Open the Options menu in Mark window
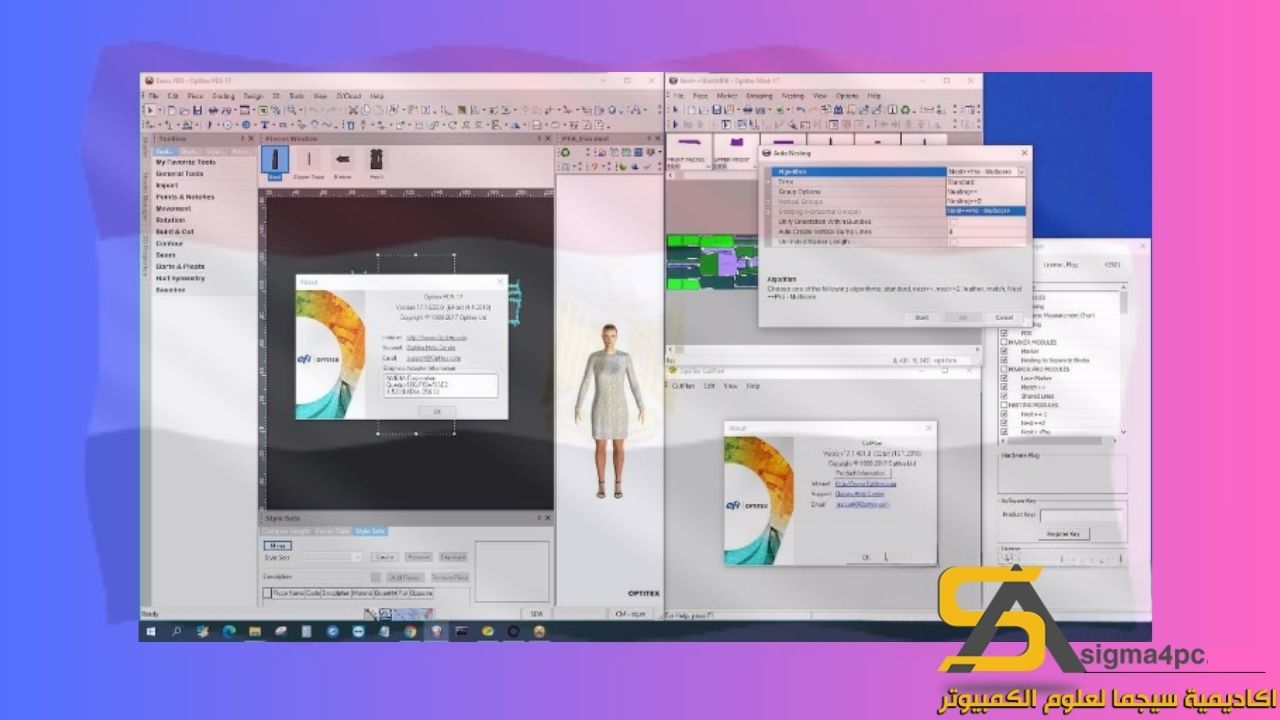The image size is (1280, 720). (x=847, y=96)
